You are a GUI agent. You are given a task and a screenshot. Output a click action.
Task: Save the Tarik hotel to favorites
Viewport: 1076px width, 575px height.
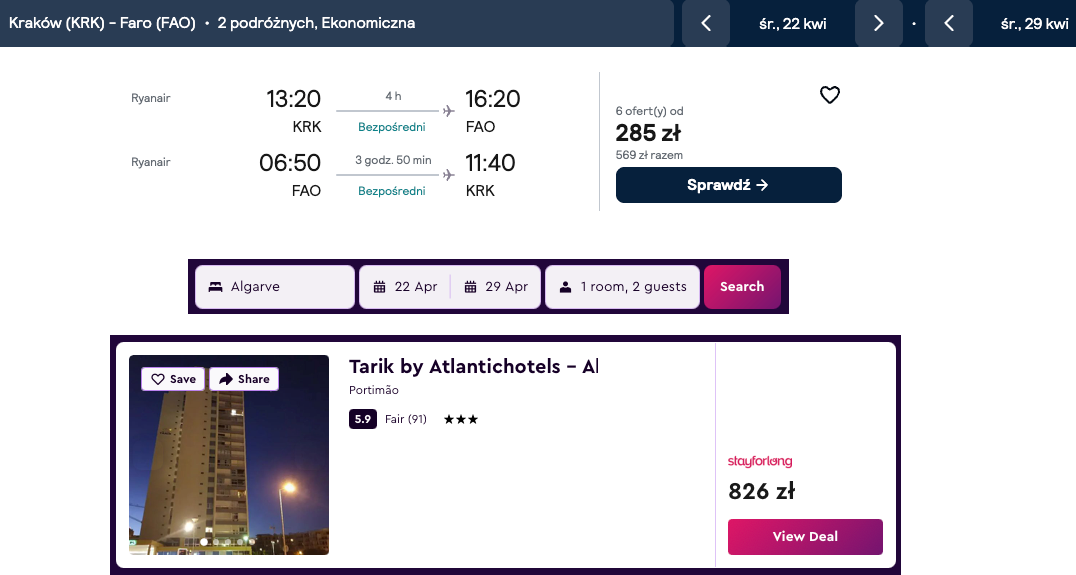(x=174, y=379)
